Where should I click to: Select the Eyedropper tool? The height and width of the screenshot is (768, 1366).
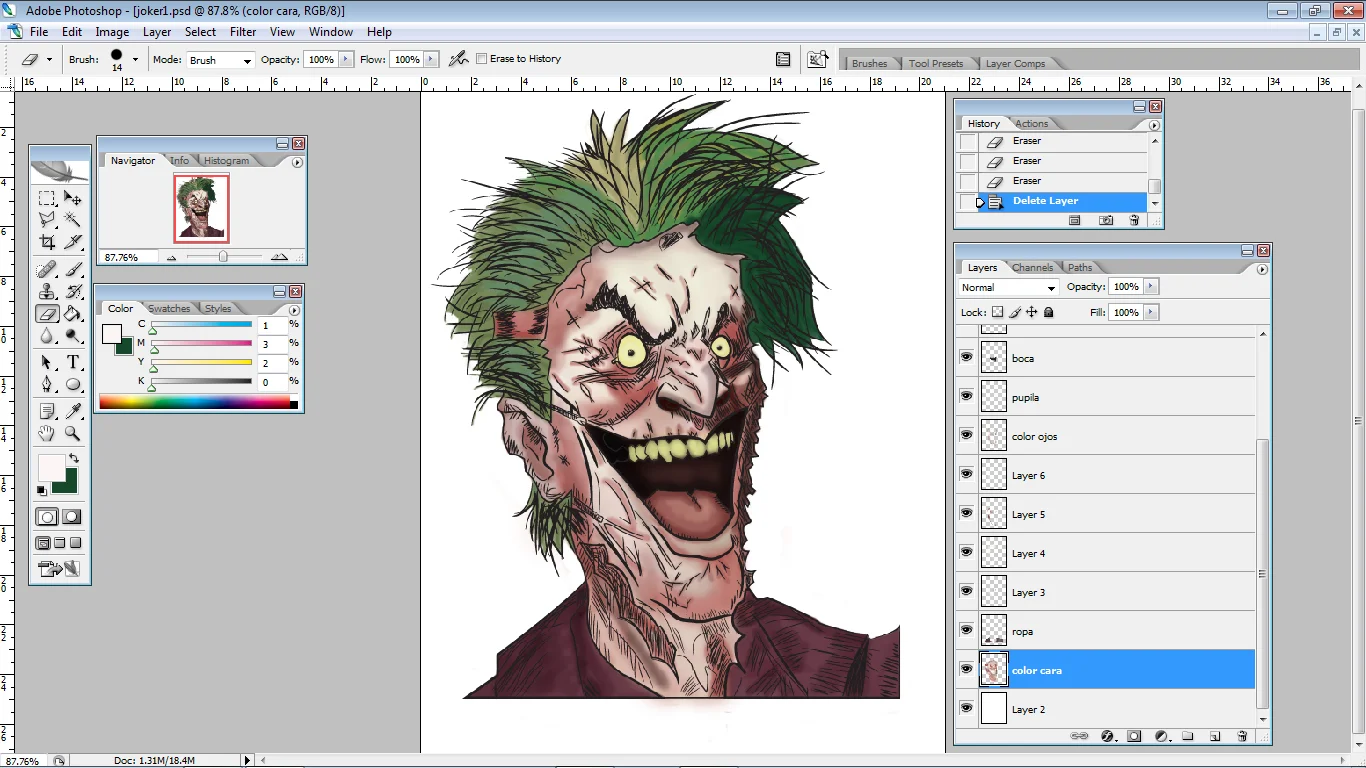[73, 411]
